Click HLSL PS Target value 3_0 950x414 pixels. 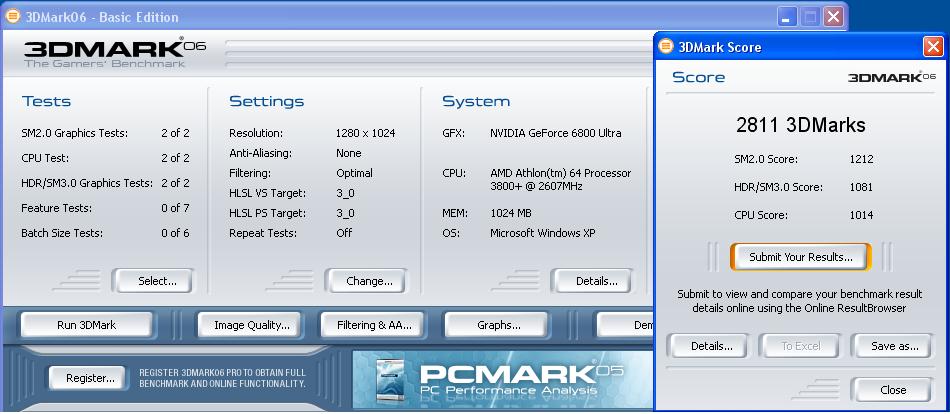(345, 213)
